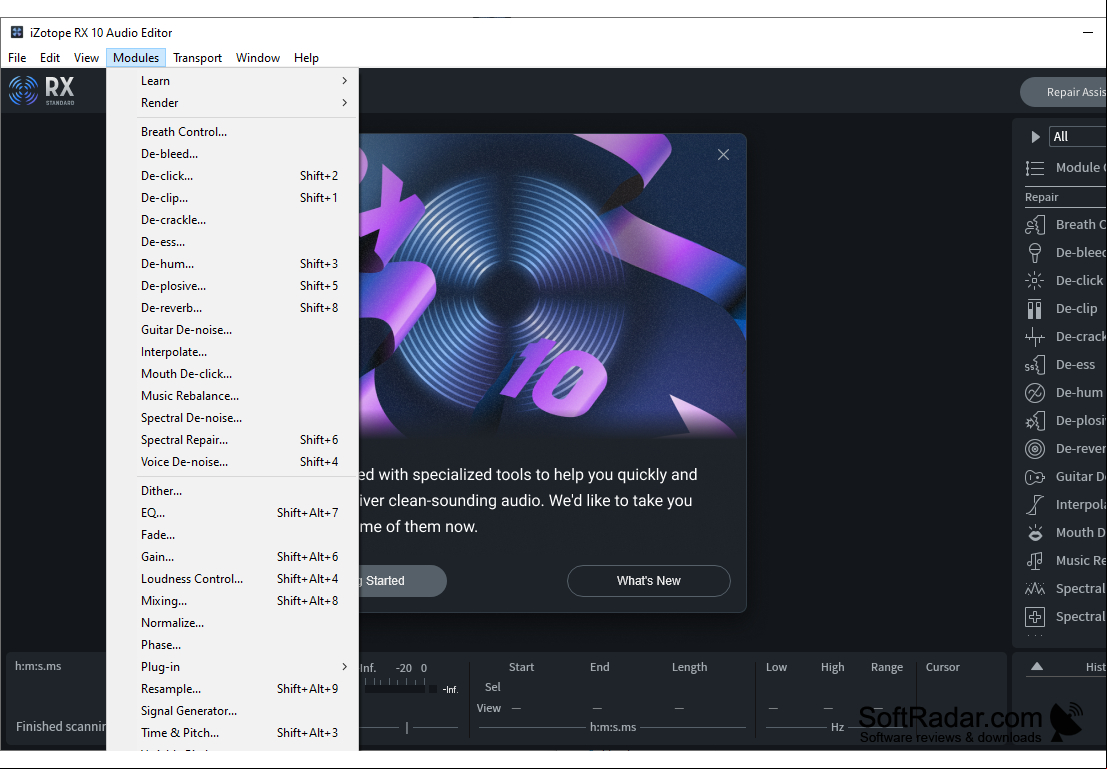Open the Edit menu
The width and height of the screenshot is (1107, 769).
[x=49, y=58]
